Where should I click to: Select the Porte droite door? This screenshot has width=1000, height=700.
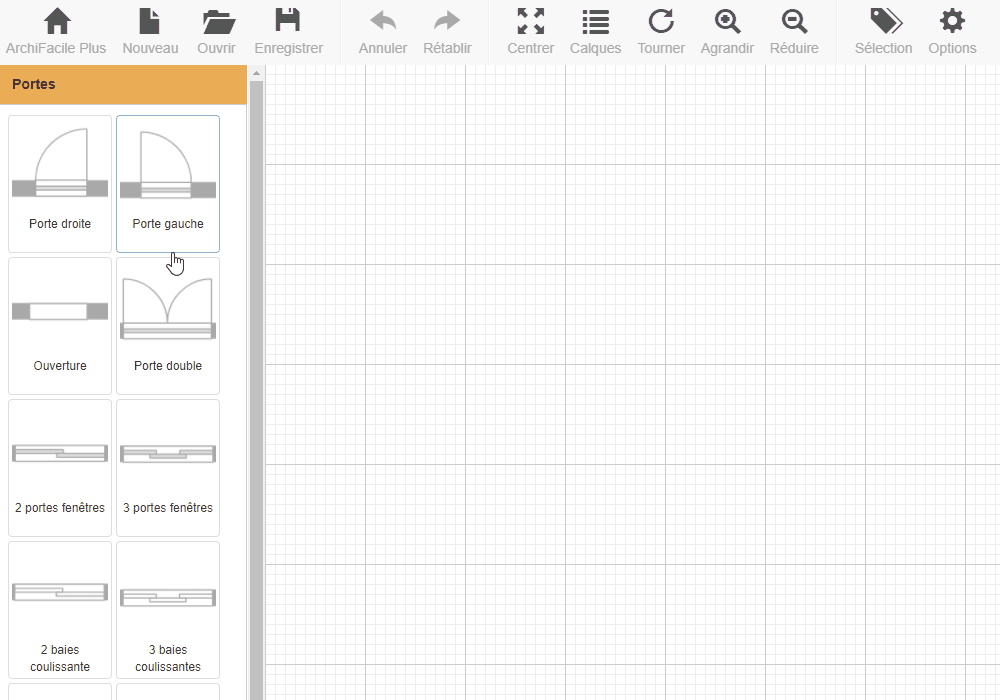click(60, 184)
